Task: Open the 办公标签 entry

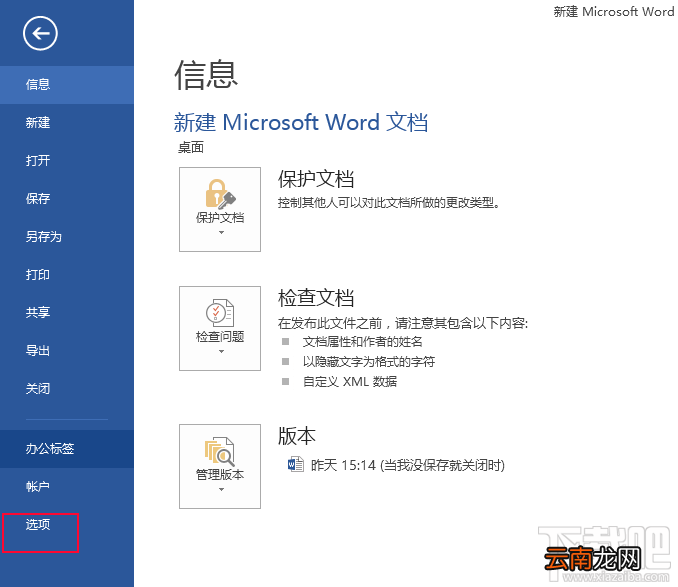Action: 67,449
